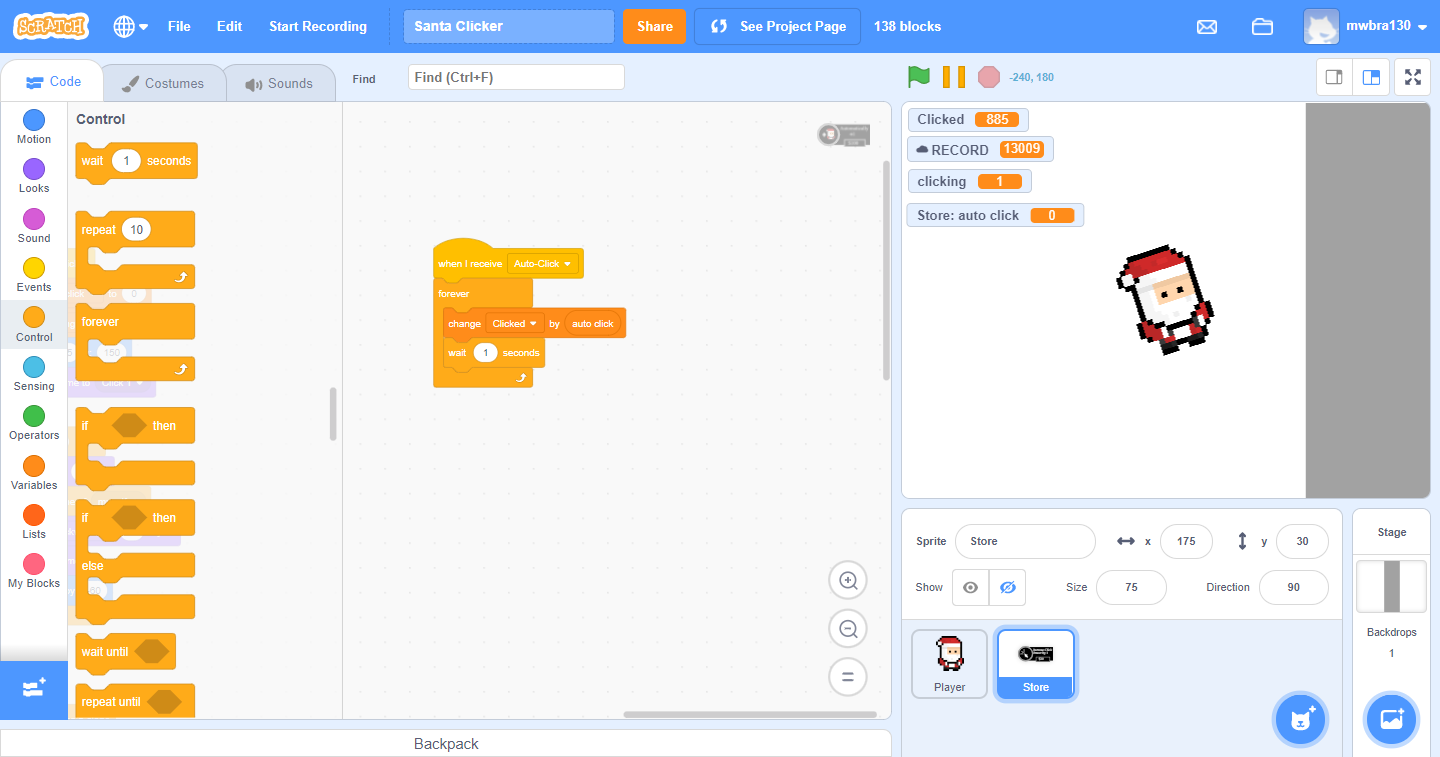The width and height of the screenshot is (1440, 757).
Task: Click the wait 1 seconds palette block
Action: click(x=137, y=162)
